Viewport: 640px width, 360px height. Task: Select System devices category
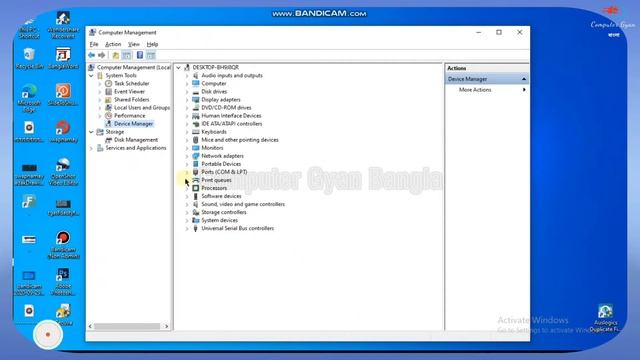pyautogui.click(x=220, y=220)
